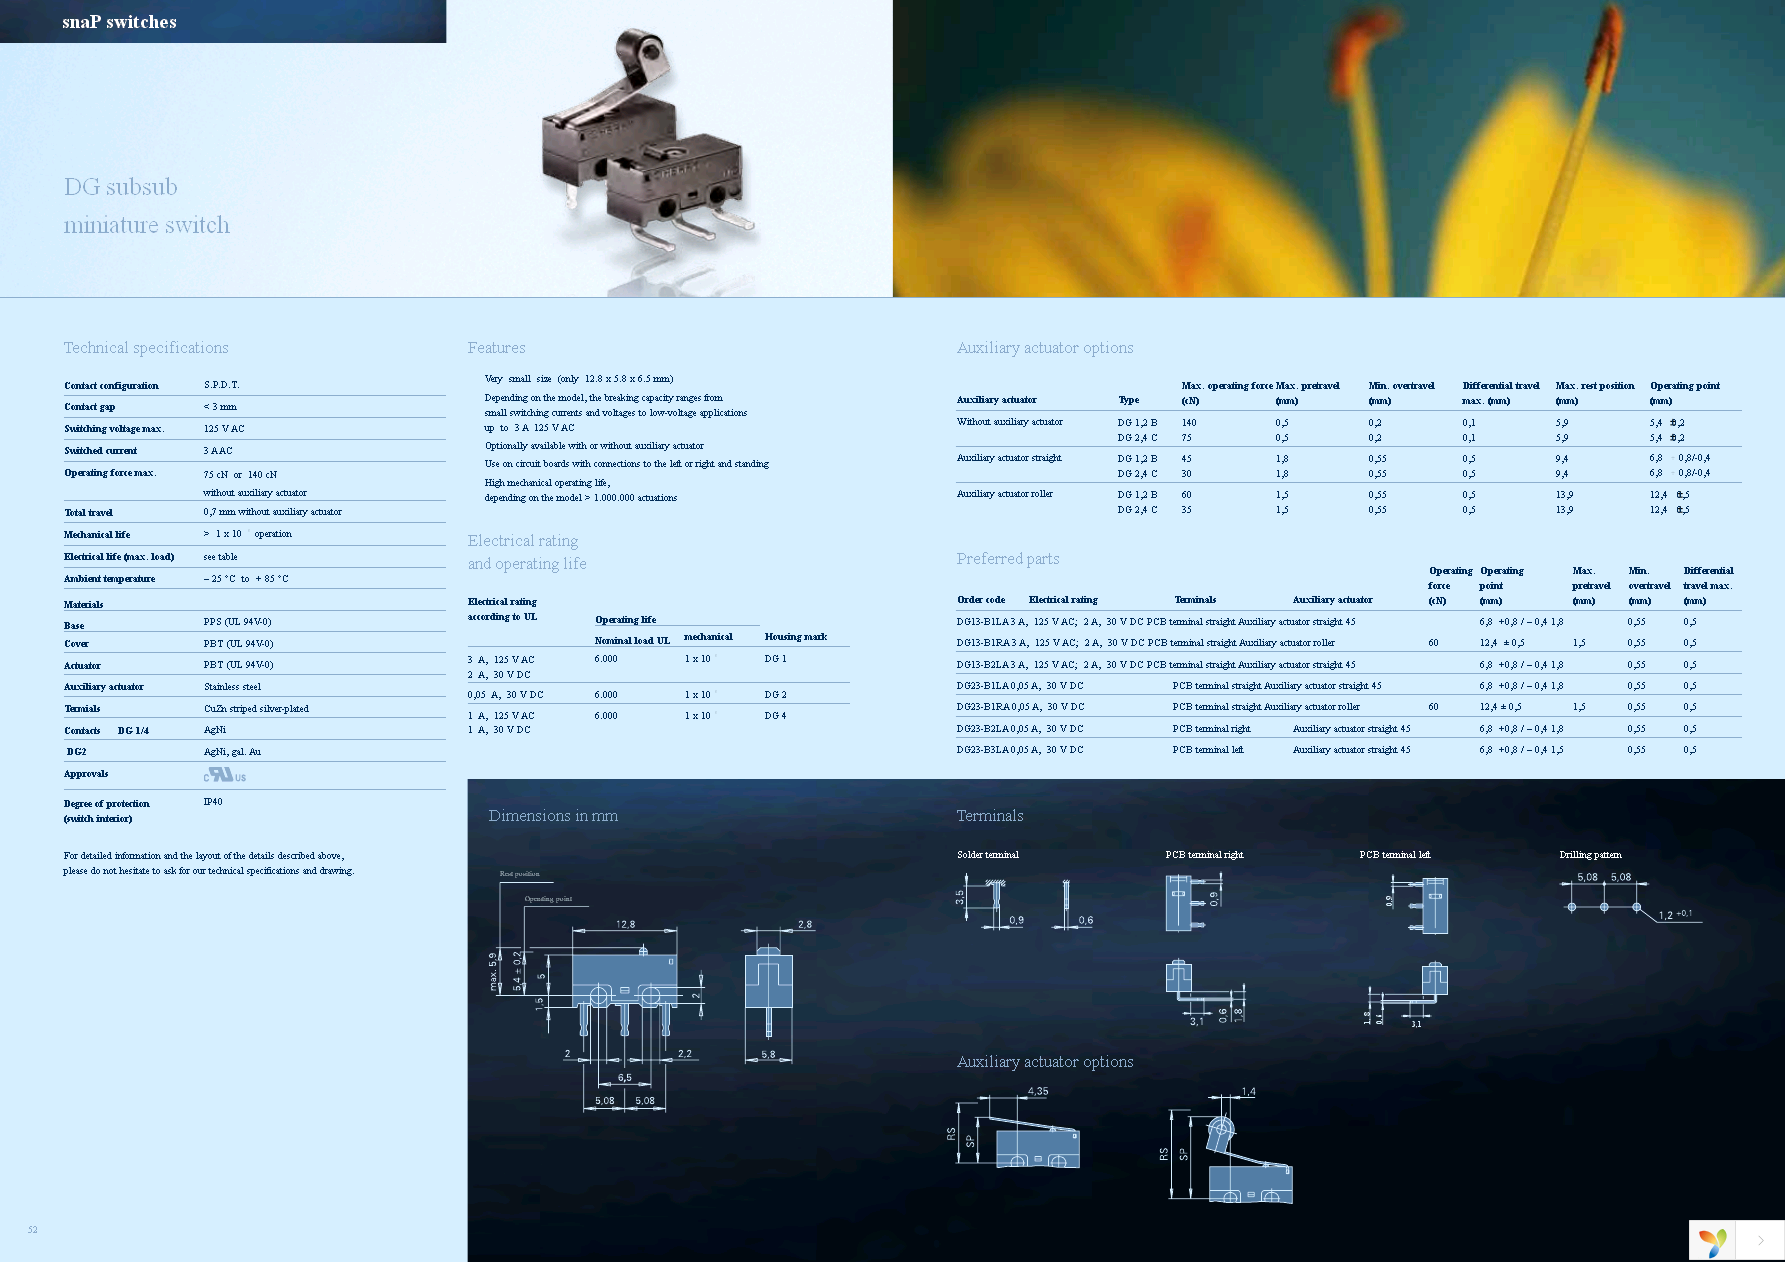Image resolution: width=1785 pixels, height=1262 pixels.
Task: Click 'CuZn striped silver-plated' terminal material
Action: (256, 709)
